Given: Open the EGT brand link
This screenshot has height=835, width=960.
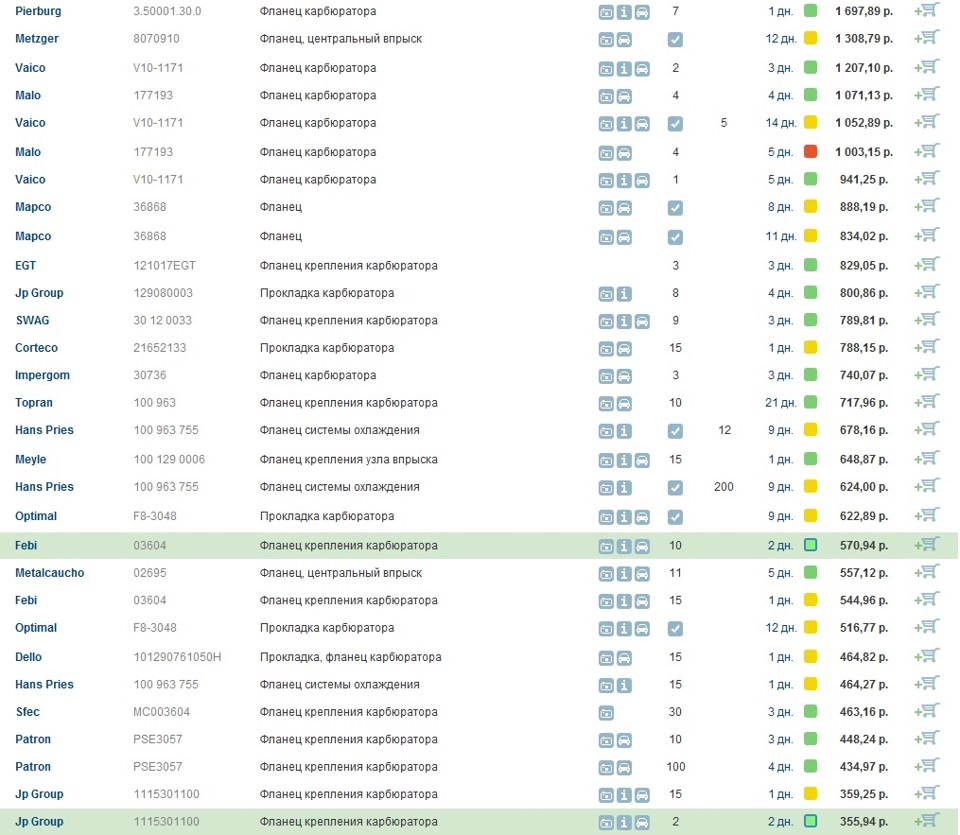Looking at the screenshot, I should coord(26,266).
